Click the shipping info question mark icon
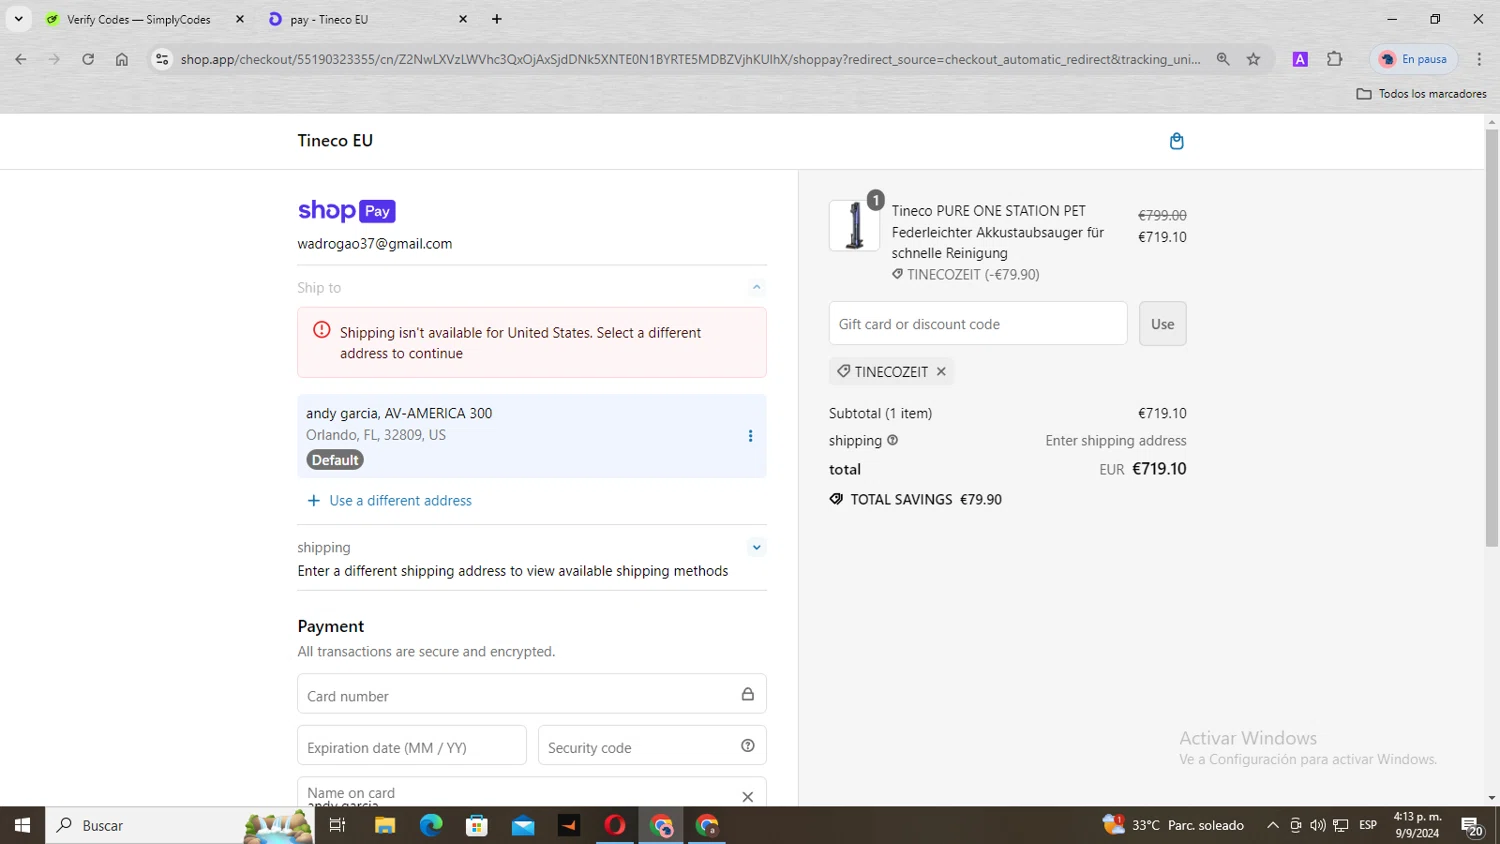The image size is (1500, 844). [892, 440]
